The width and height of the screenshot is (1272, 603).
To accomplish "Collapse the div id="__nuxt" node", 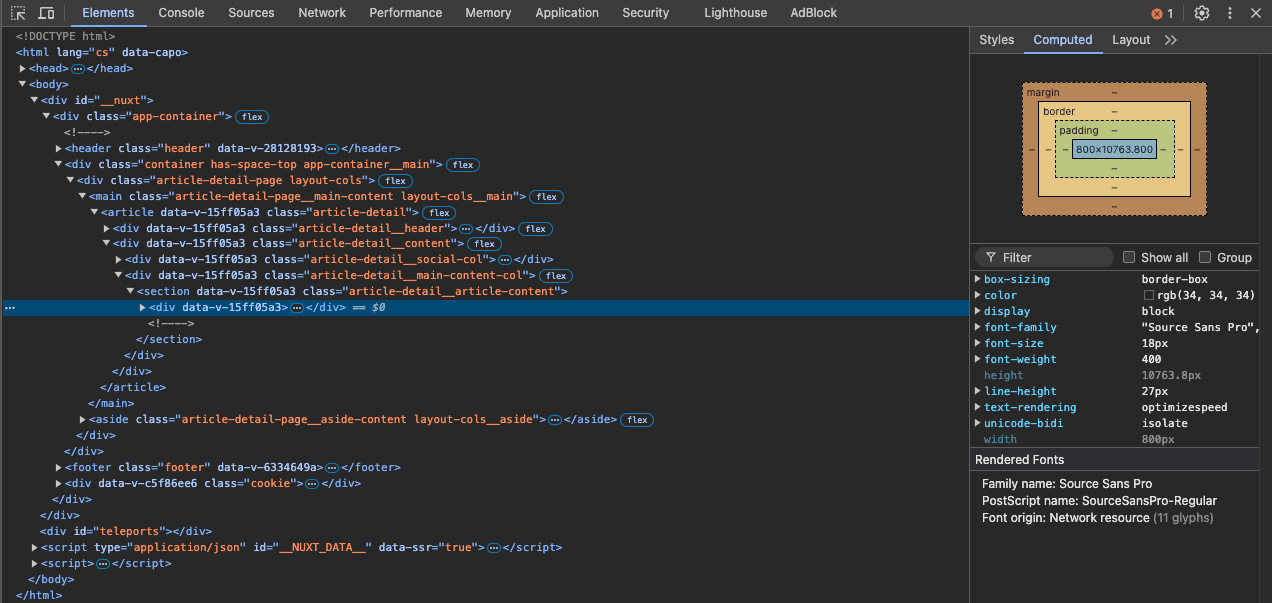I will (34, 100).
